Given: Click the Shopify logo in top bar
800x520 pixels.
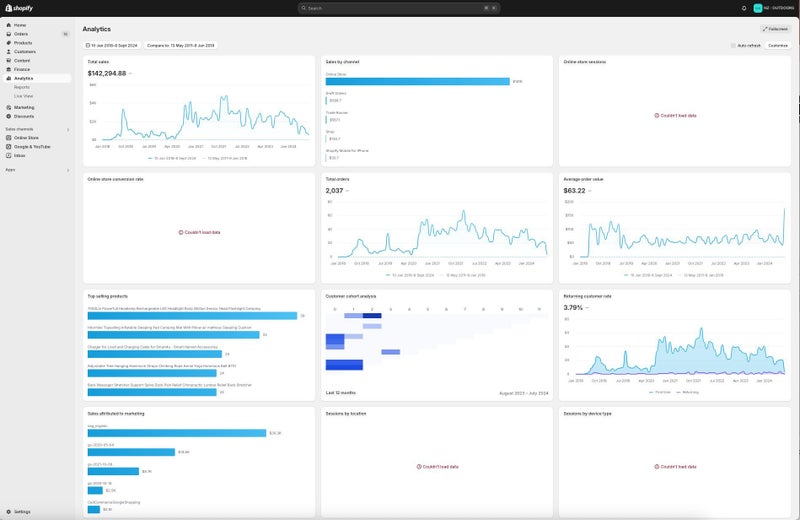Looking at the screenshot, I should click(18, 7).
